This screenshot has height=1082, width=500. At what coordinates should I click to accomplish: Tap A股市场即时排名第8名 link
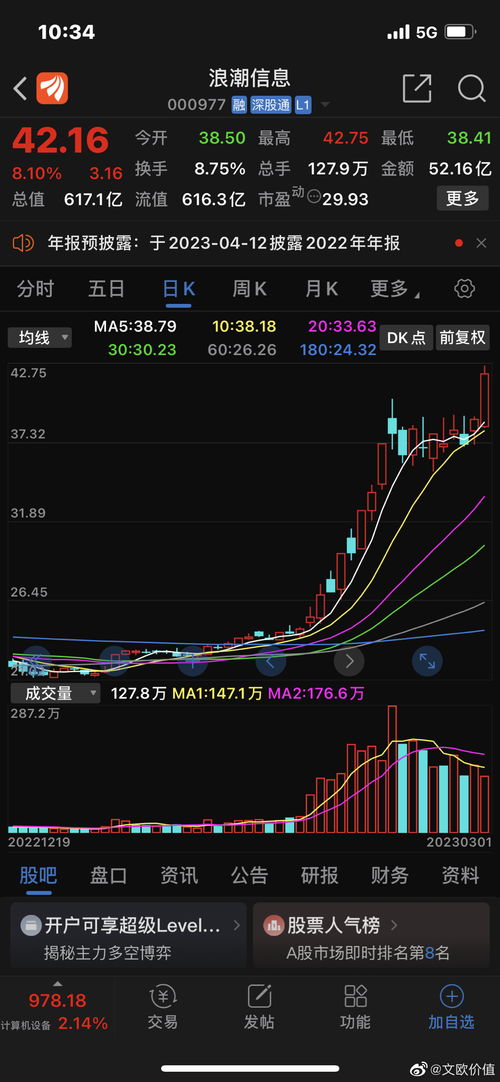368,953
